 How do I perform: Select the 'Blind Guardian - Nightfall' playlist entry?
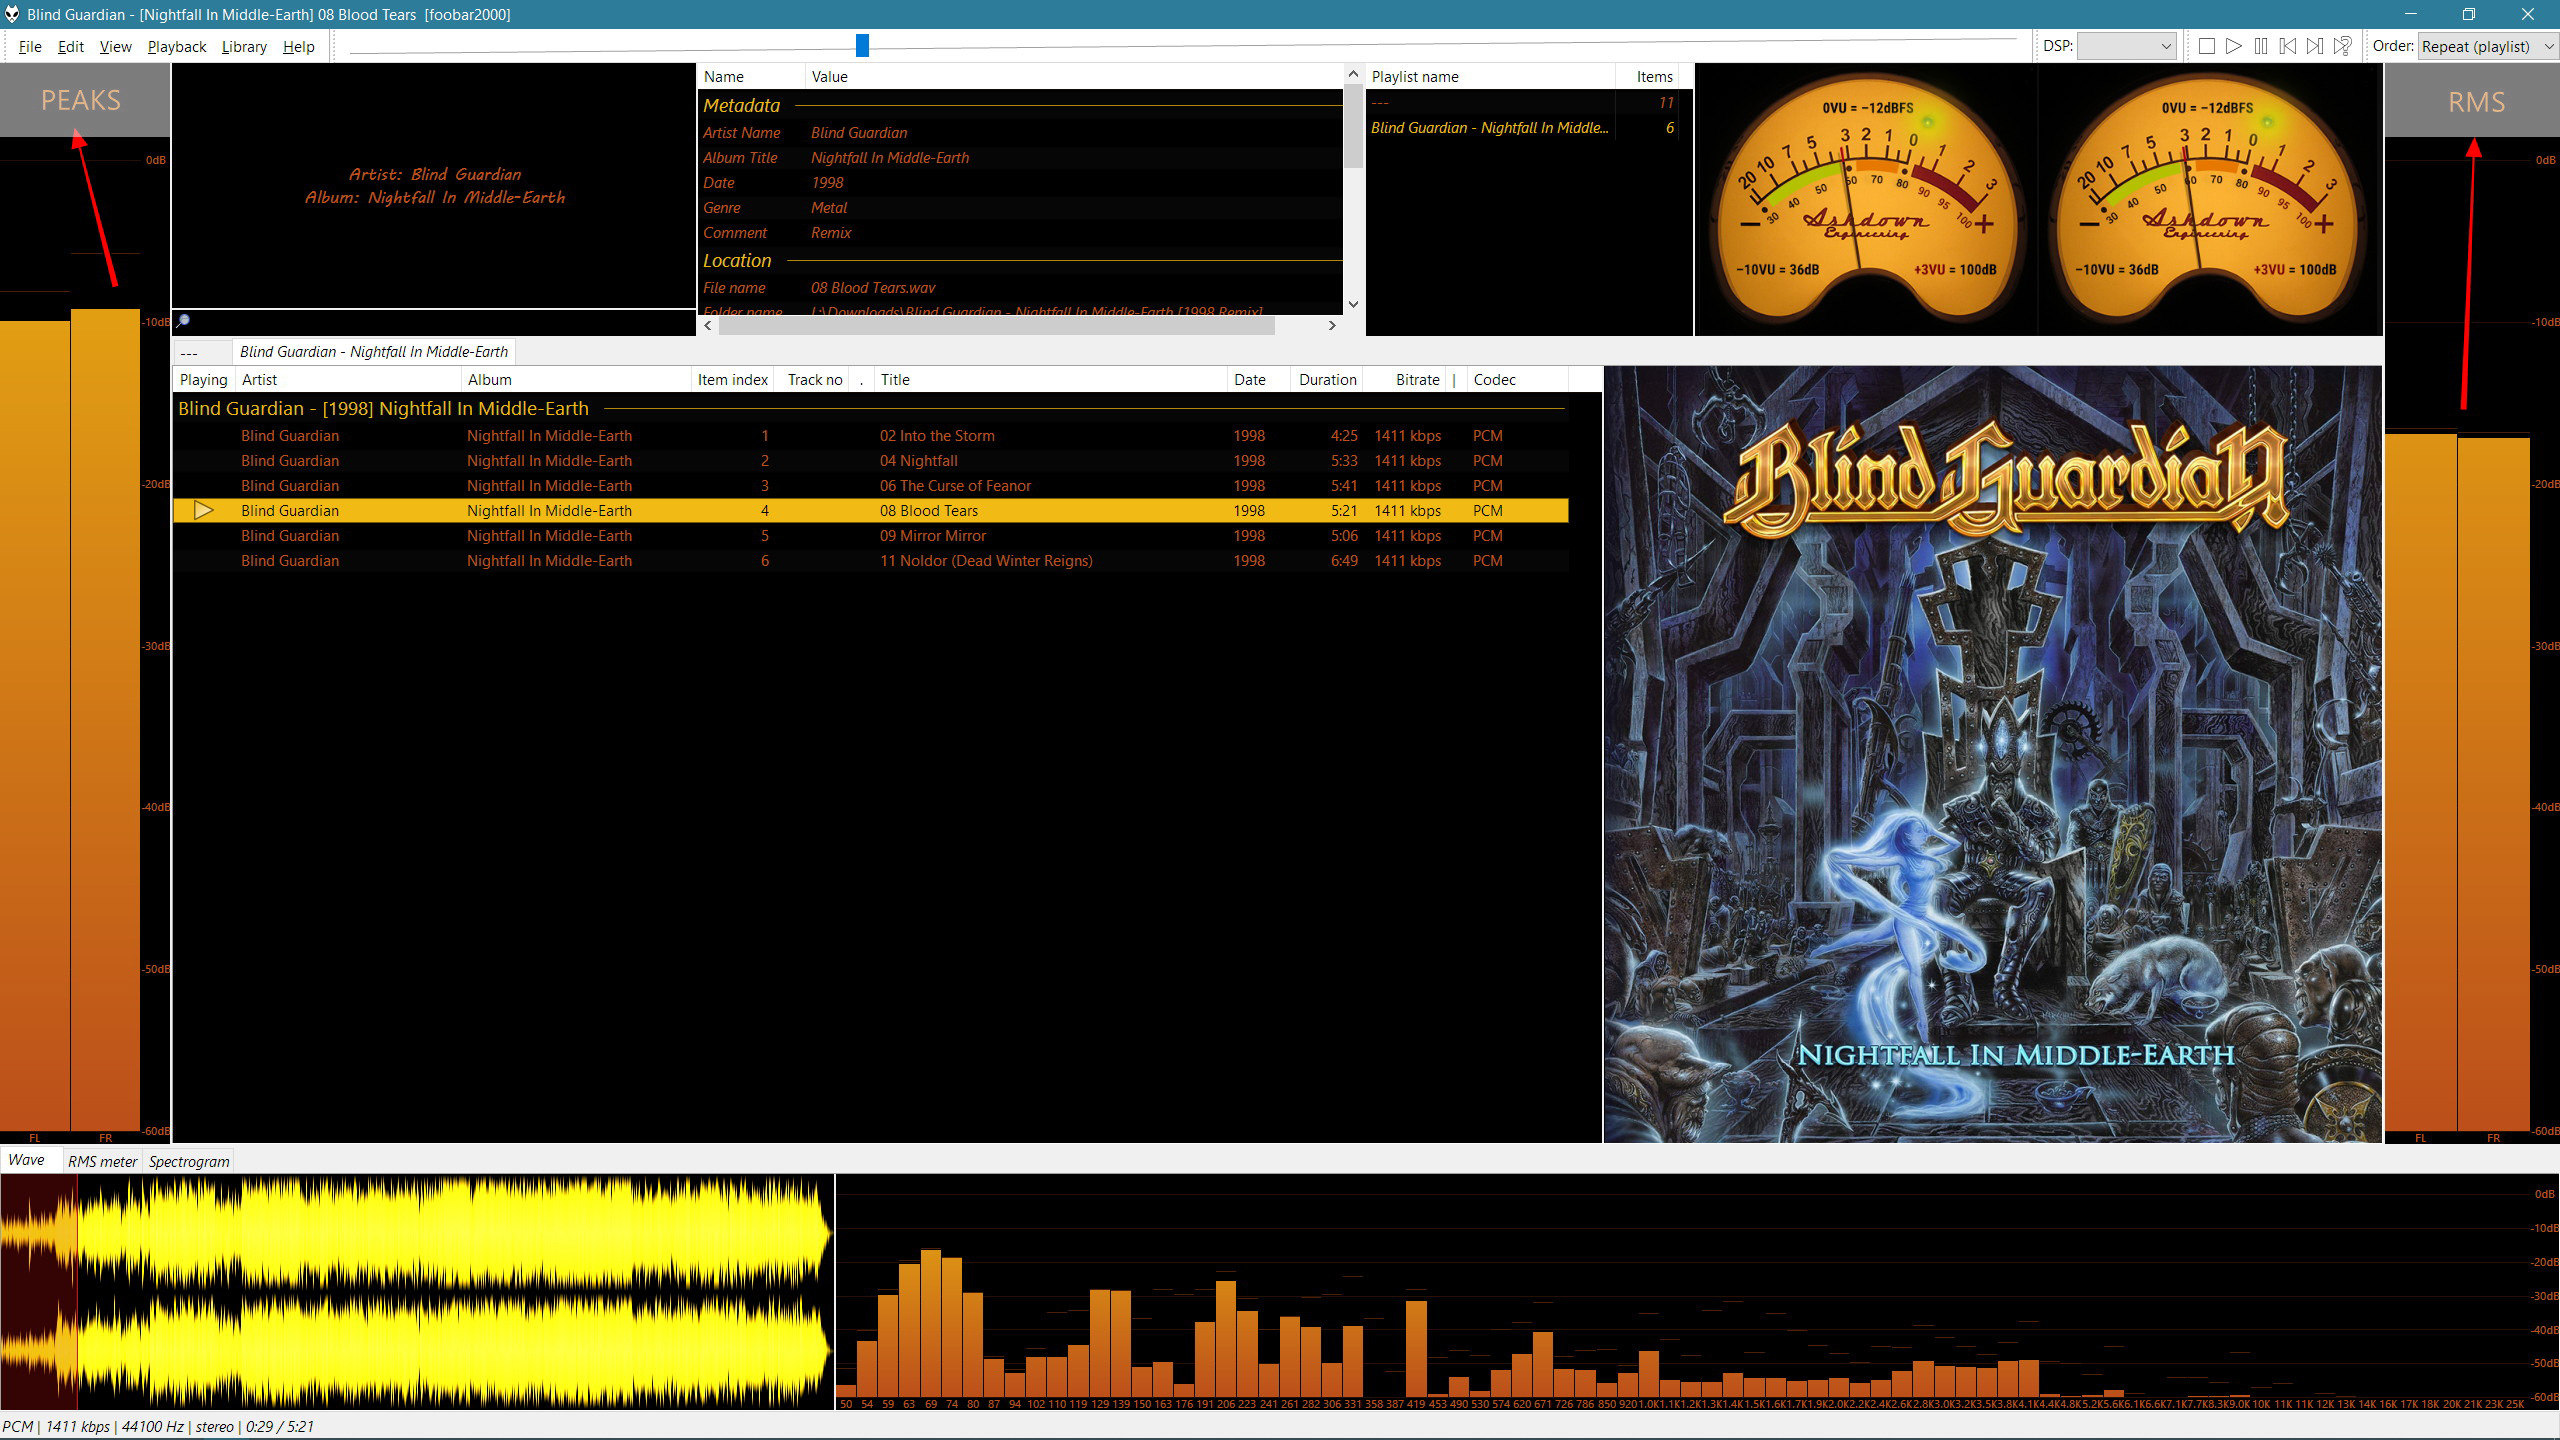(1489, 128)
